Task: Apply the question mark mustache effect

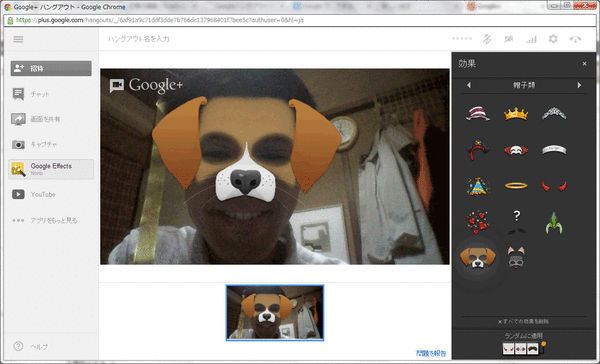Action: tap(516, 222)
